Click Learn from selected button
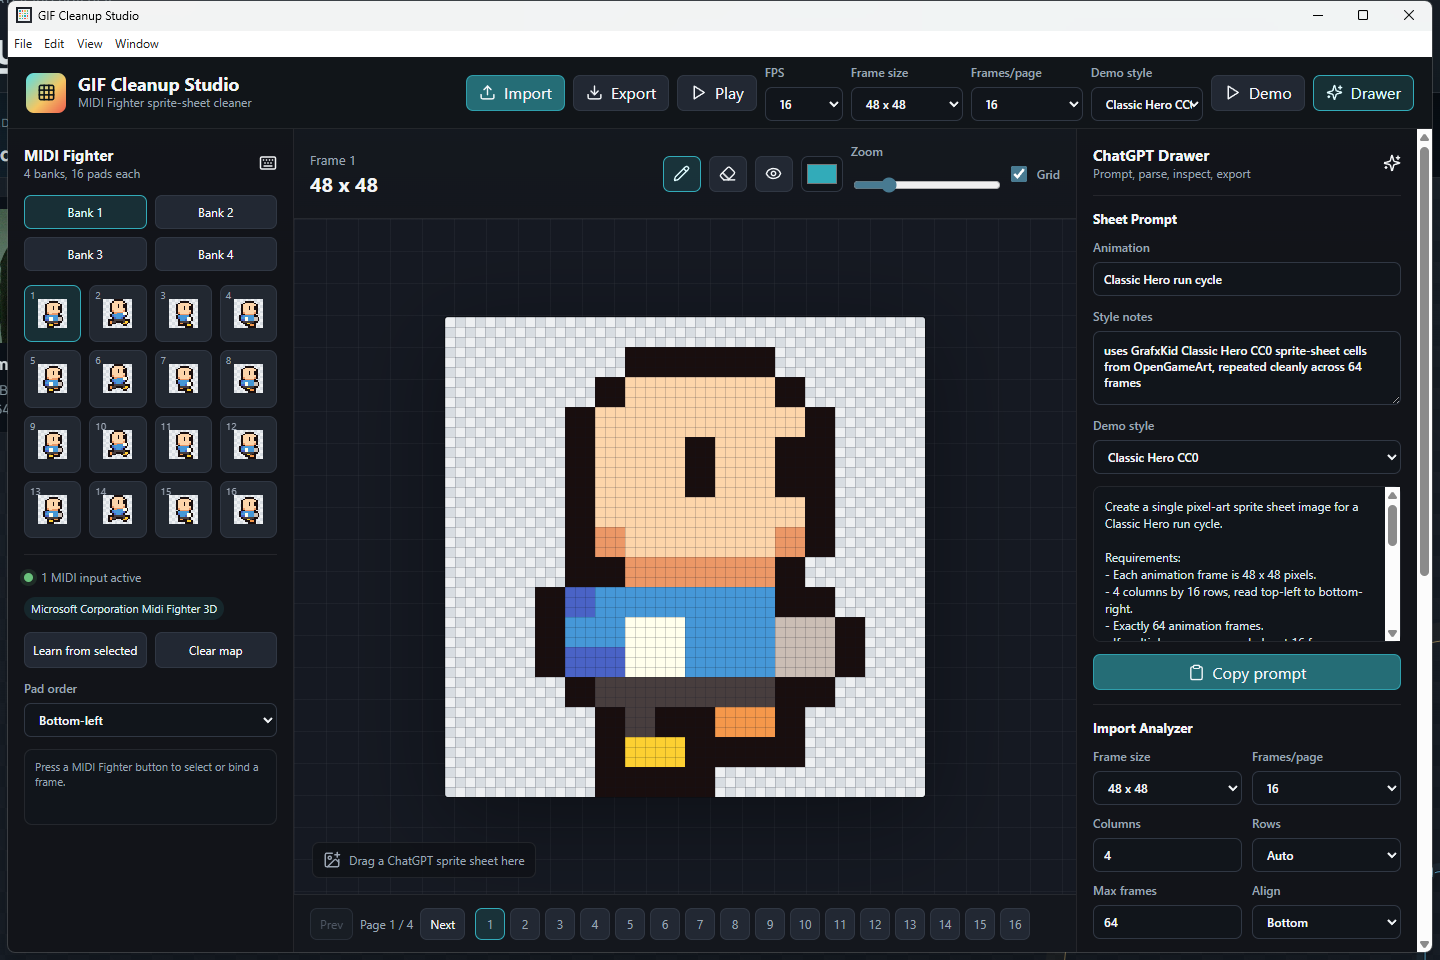The image size is (1440, 960). (85, 650)
